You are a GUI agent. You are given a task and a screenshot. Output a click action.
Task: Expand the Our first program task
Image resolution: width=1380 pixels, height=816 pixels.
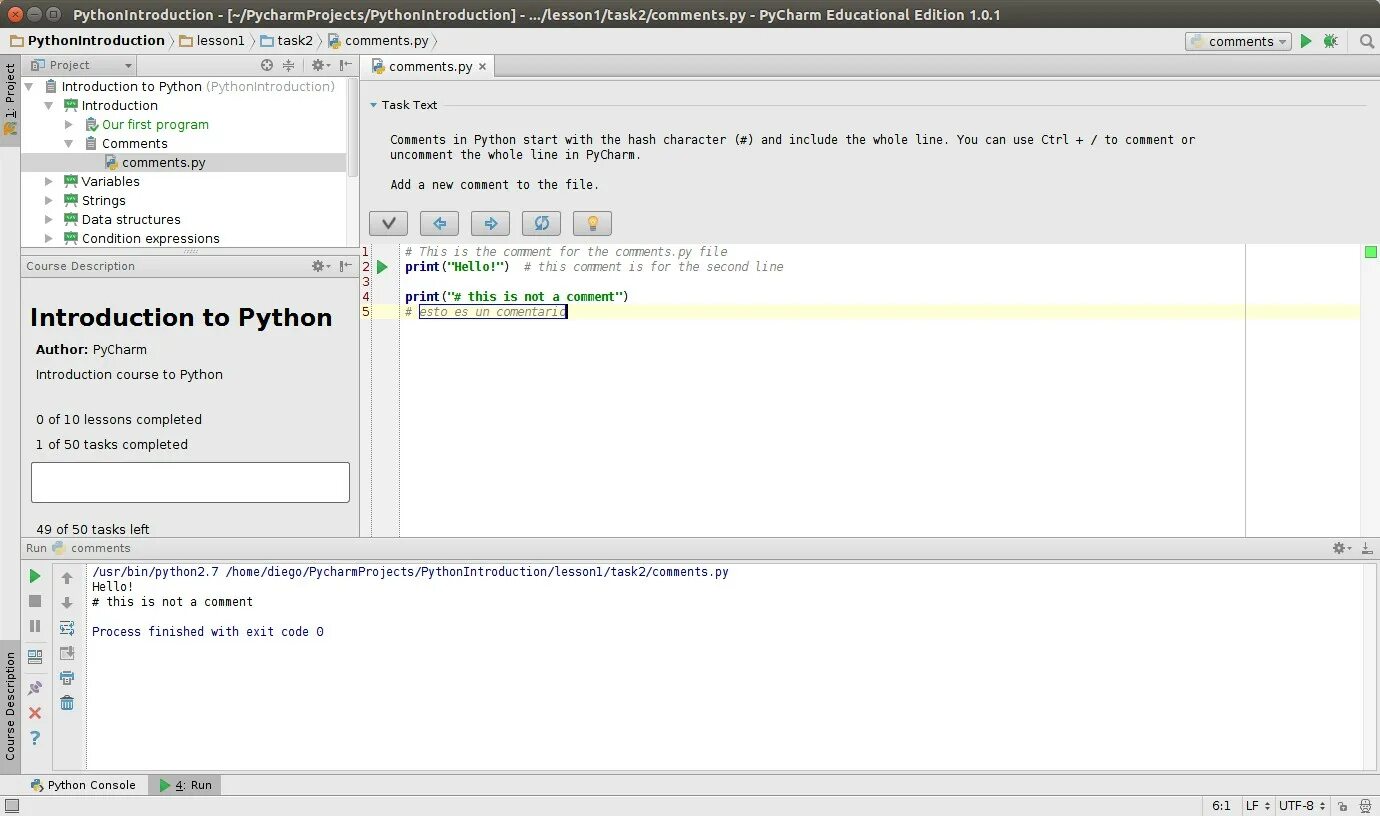click(68, 125)
